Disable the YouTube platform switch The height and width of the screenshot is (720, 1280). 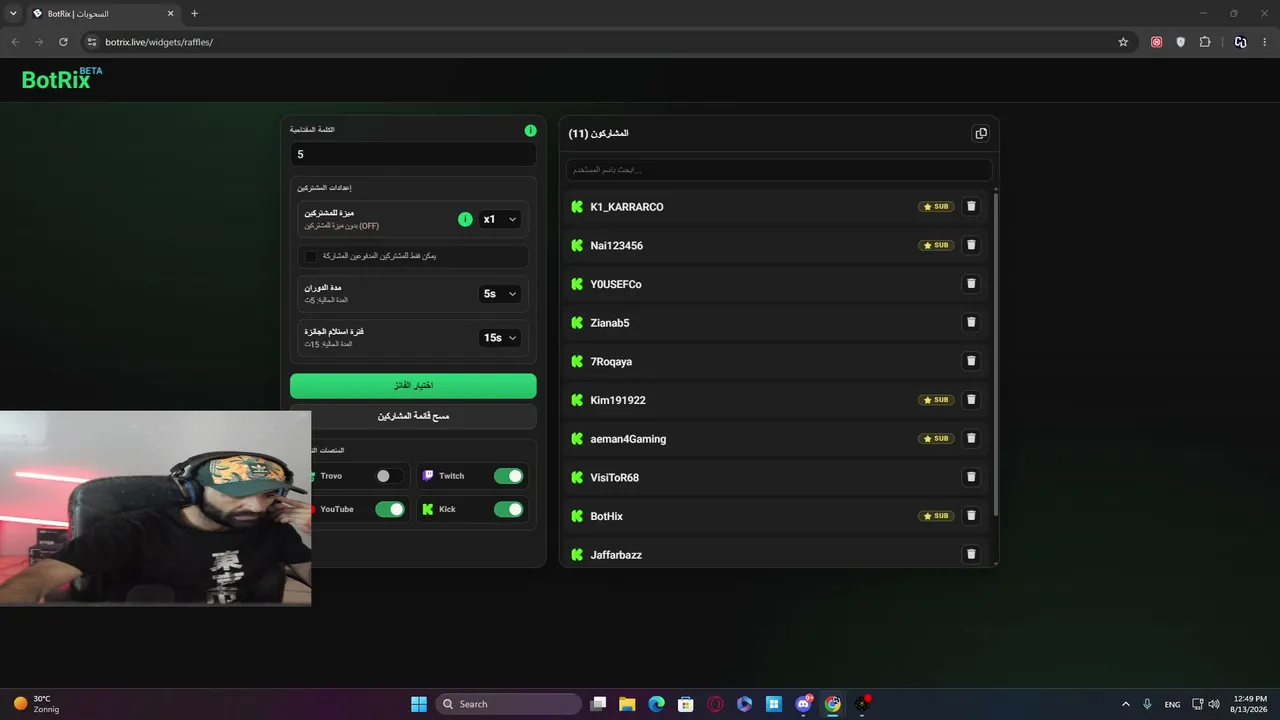pyautogui.click(x=390, y=509)
